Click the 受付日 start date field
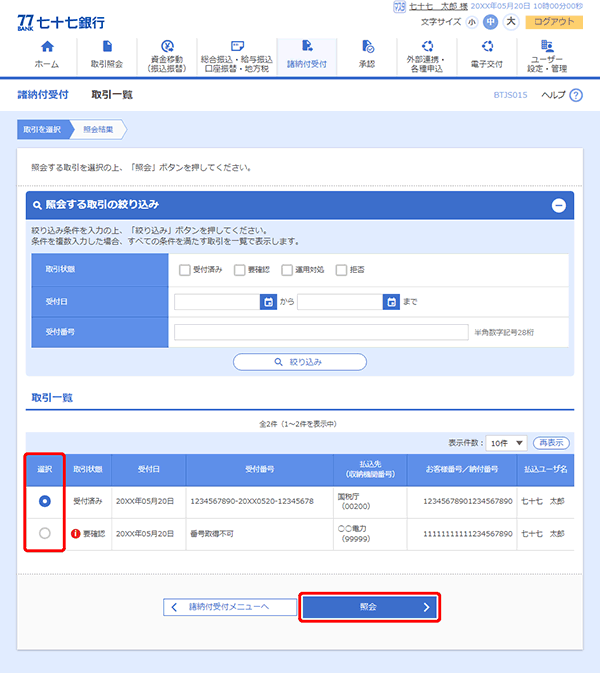 (217, 302)
